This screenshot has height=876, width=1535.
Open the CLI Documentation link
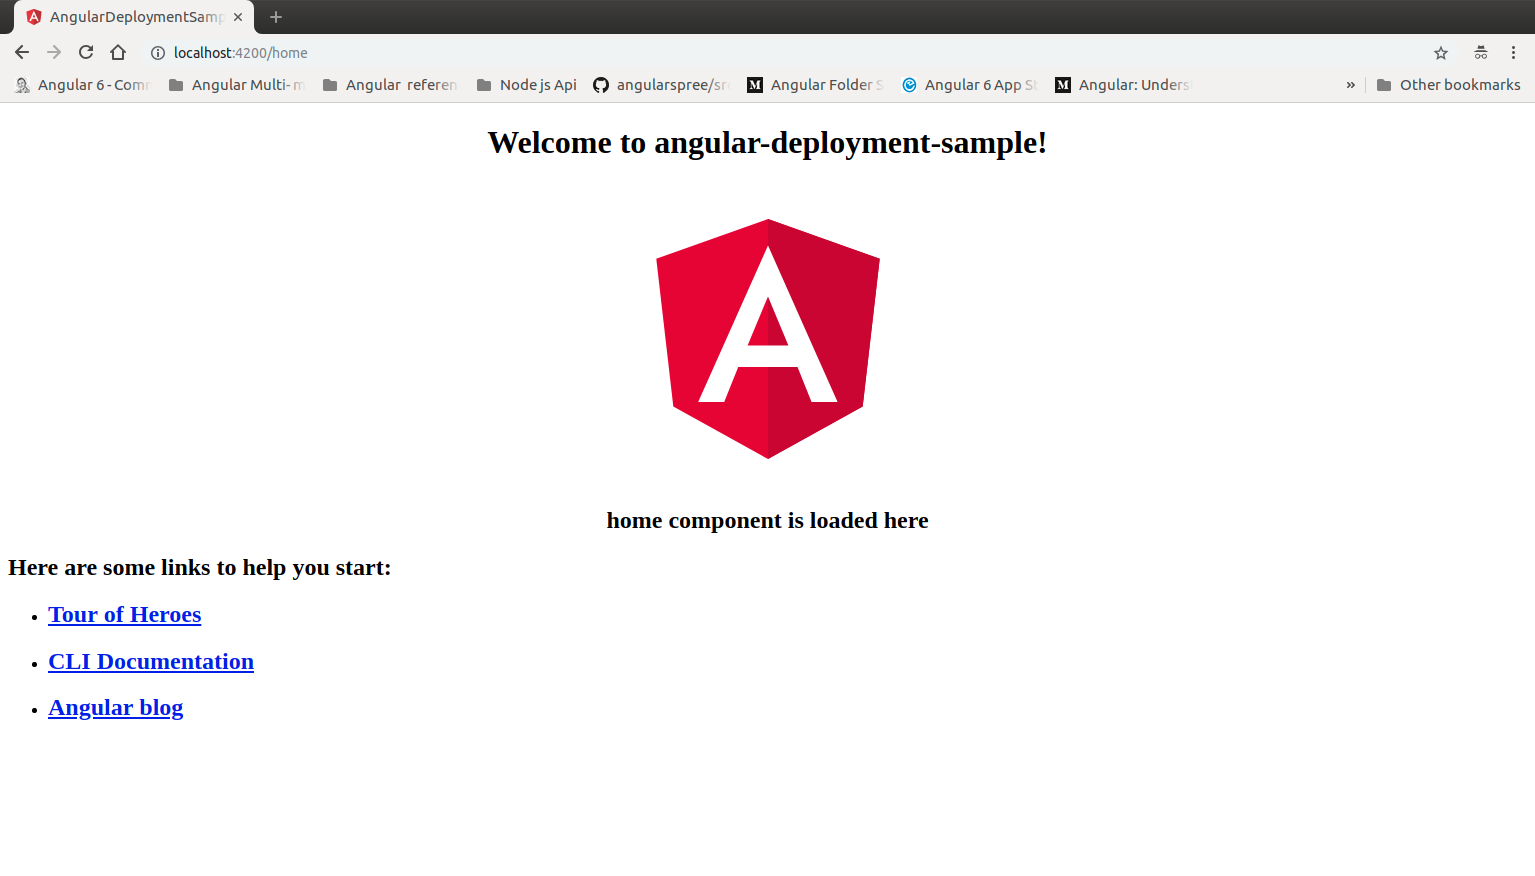pyautogui.click(x=151, y=662)
